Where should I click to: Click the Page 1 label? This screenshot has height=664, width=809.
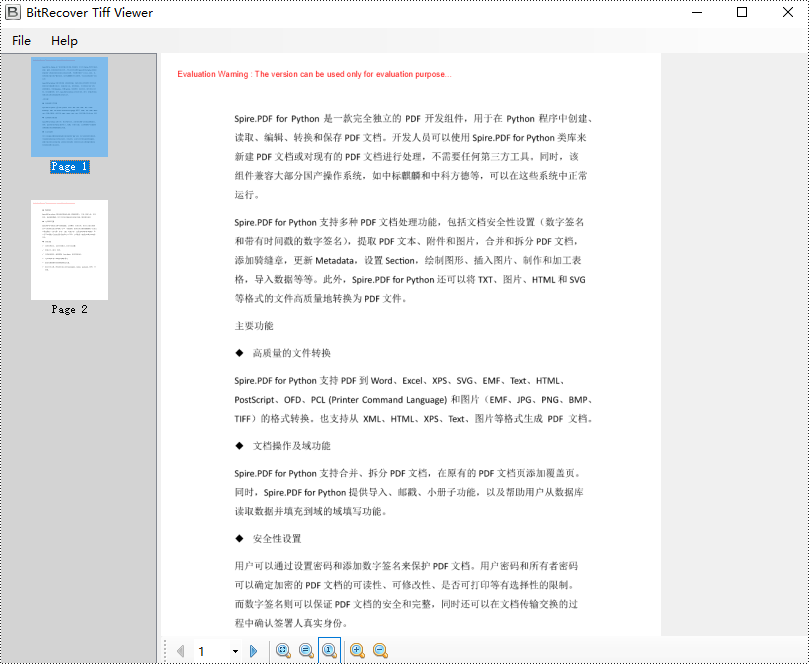click(x=70, y=167)
